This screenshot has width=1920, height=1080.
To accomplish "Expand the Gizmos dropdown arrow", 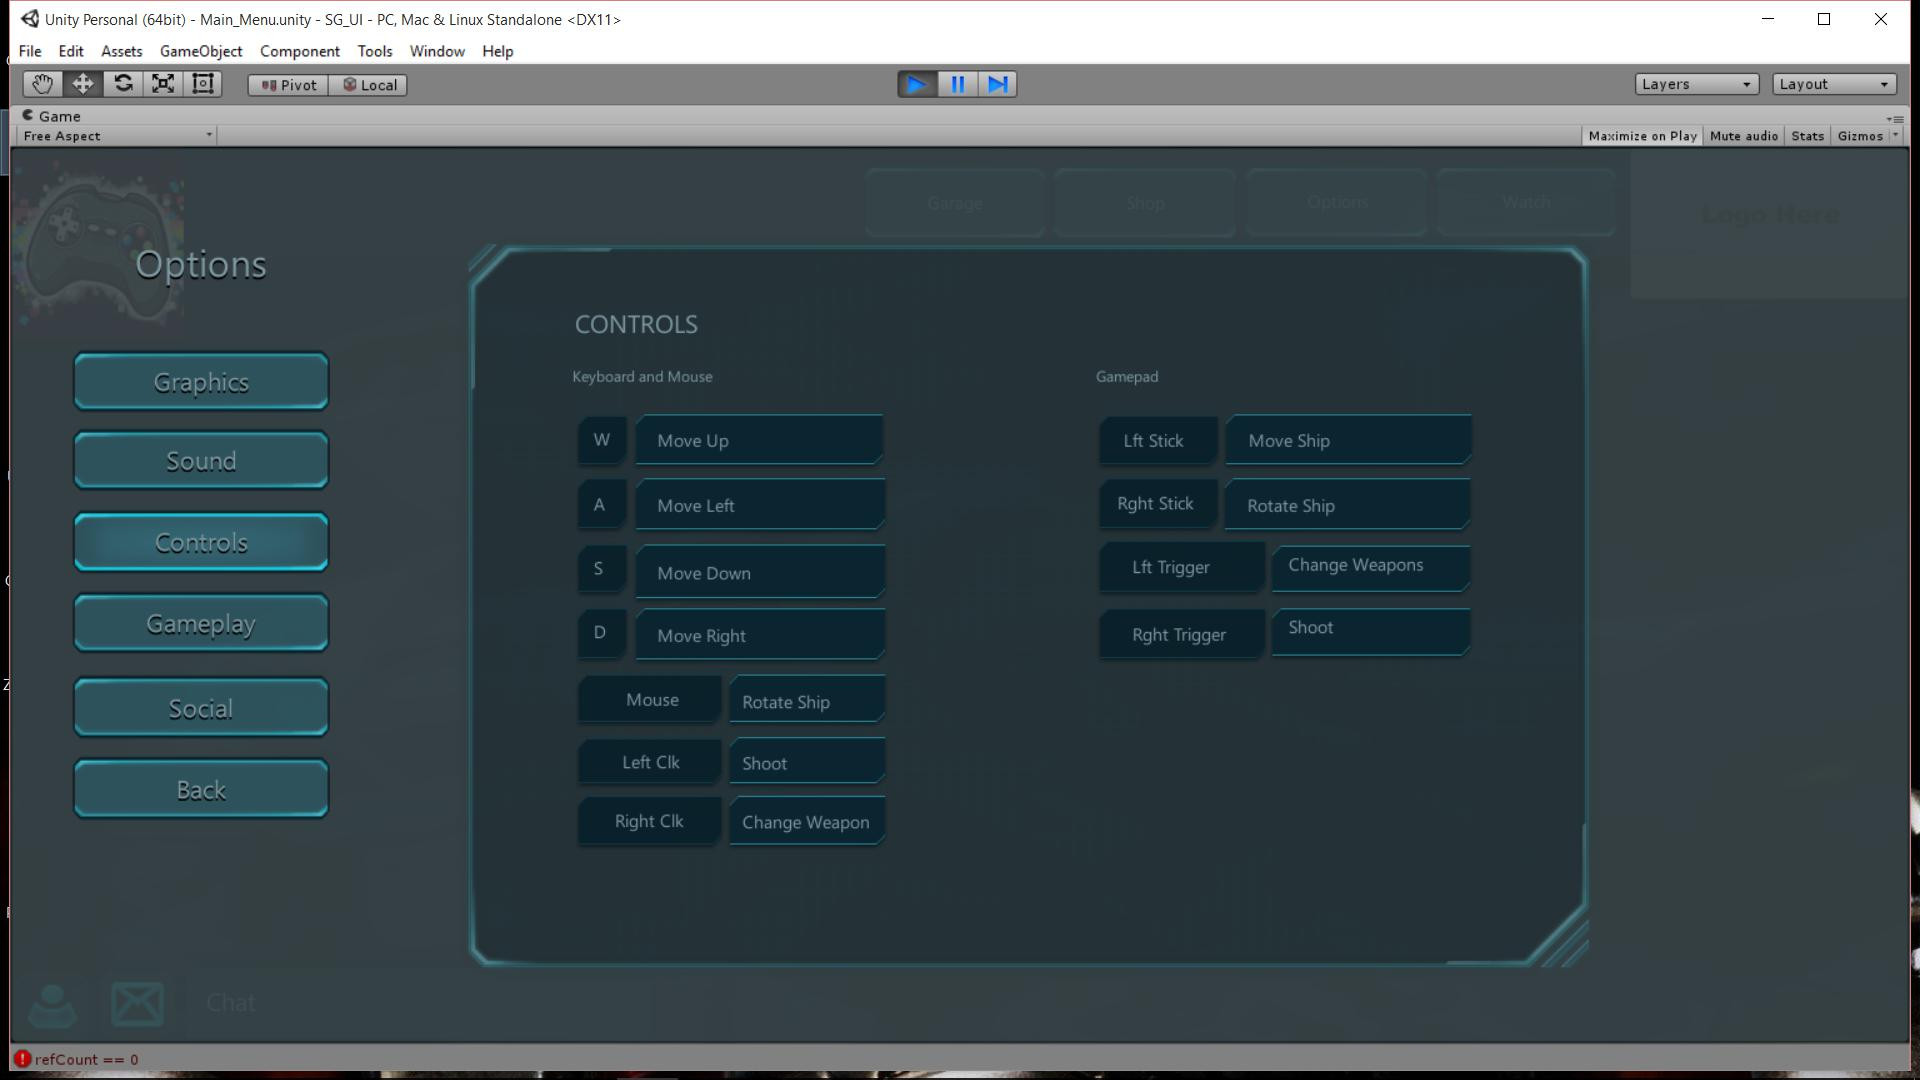I will [1895, 136].
